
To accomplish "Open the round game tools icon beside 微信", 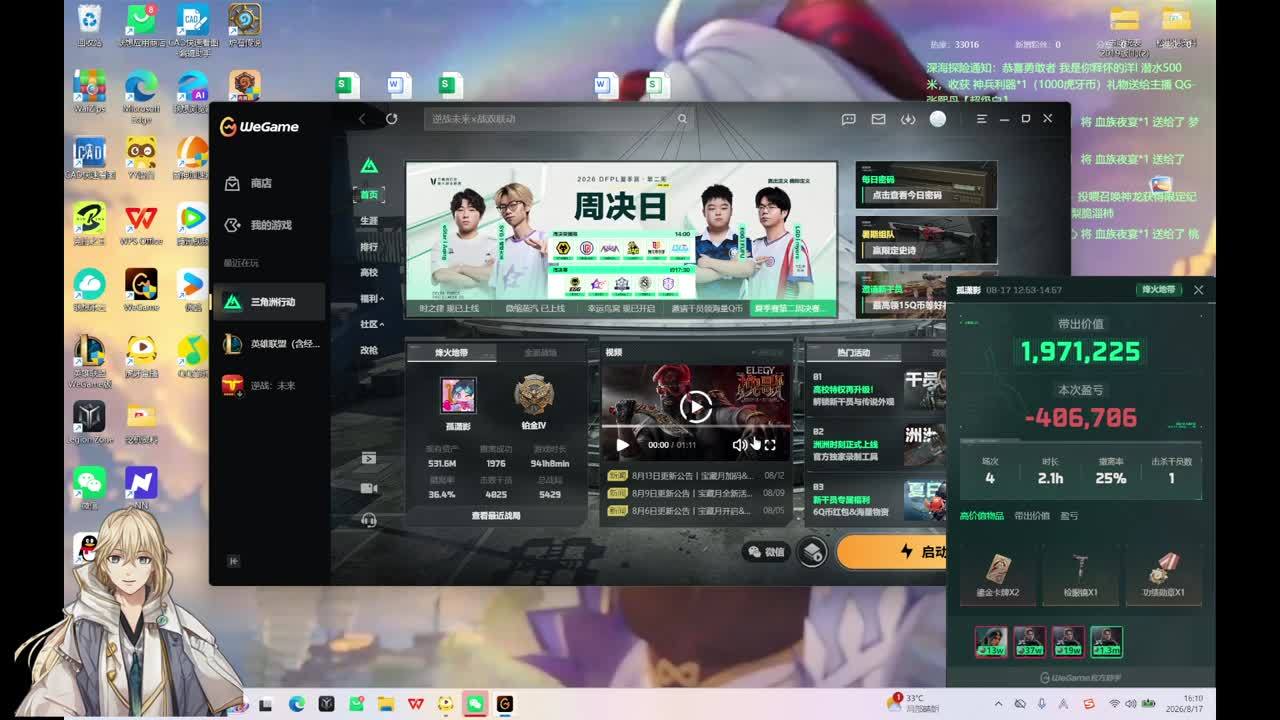I will click(813, 552).
